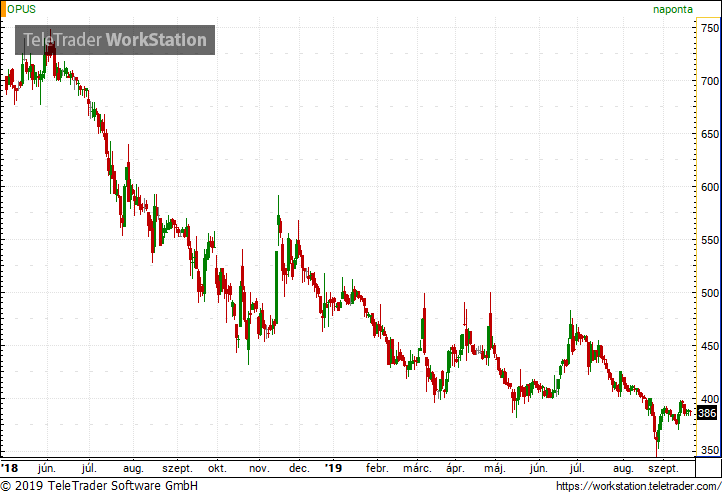Screen dimensions: 722x495
Task: Click the 'dec.' month label
Action: pyautogui.click(x=299, y=469)
